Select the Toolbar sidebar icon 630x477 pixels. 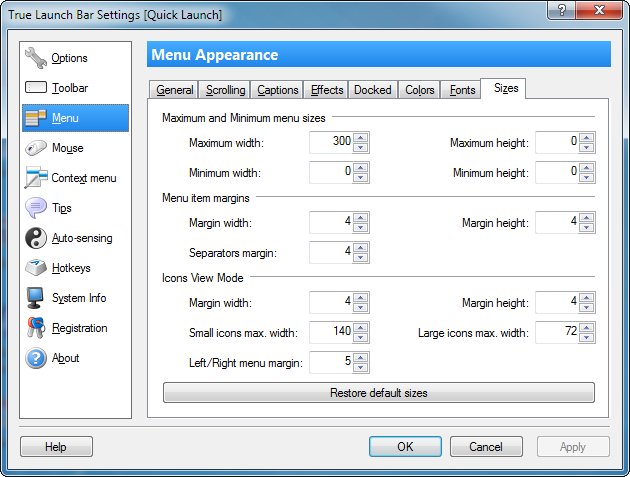click(36, 88)
